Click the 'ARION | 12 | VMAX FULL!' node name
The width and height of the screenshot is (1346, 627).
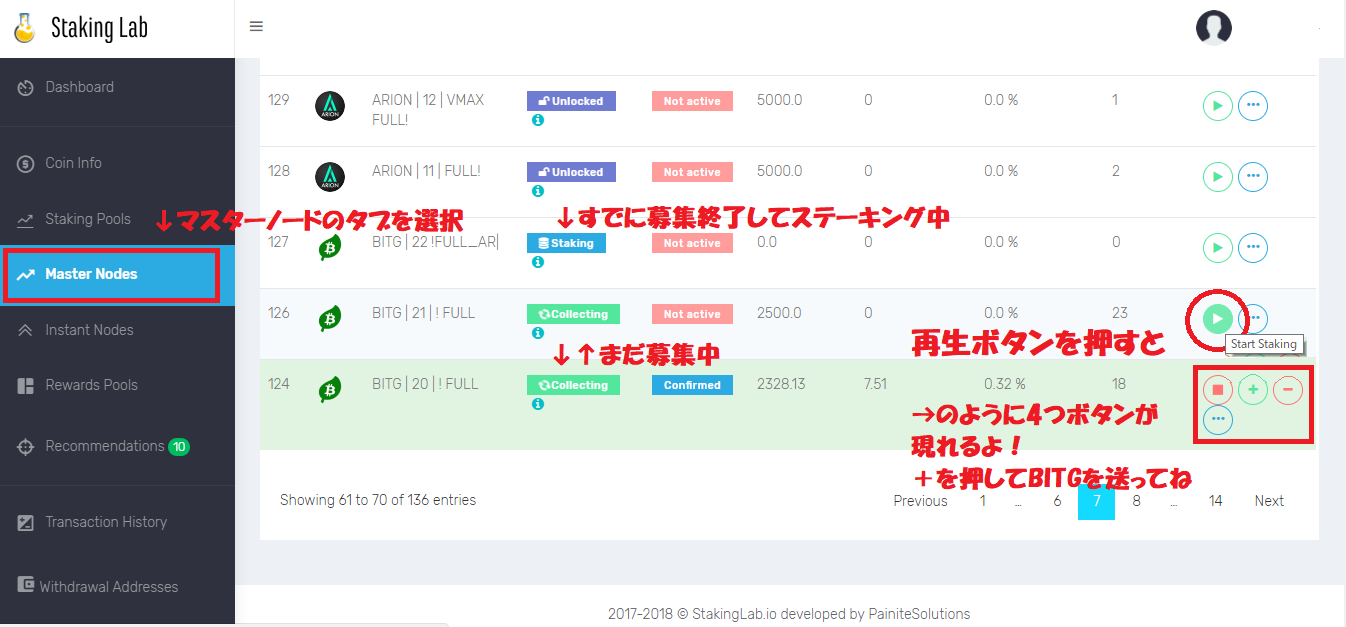[x=428, y=109]
